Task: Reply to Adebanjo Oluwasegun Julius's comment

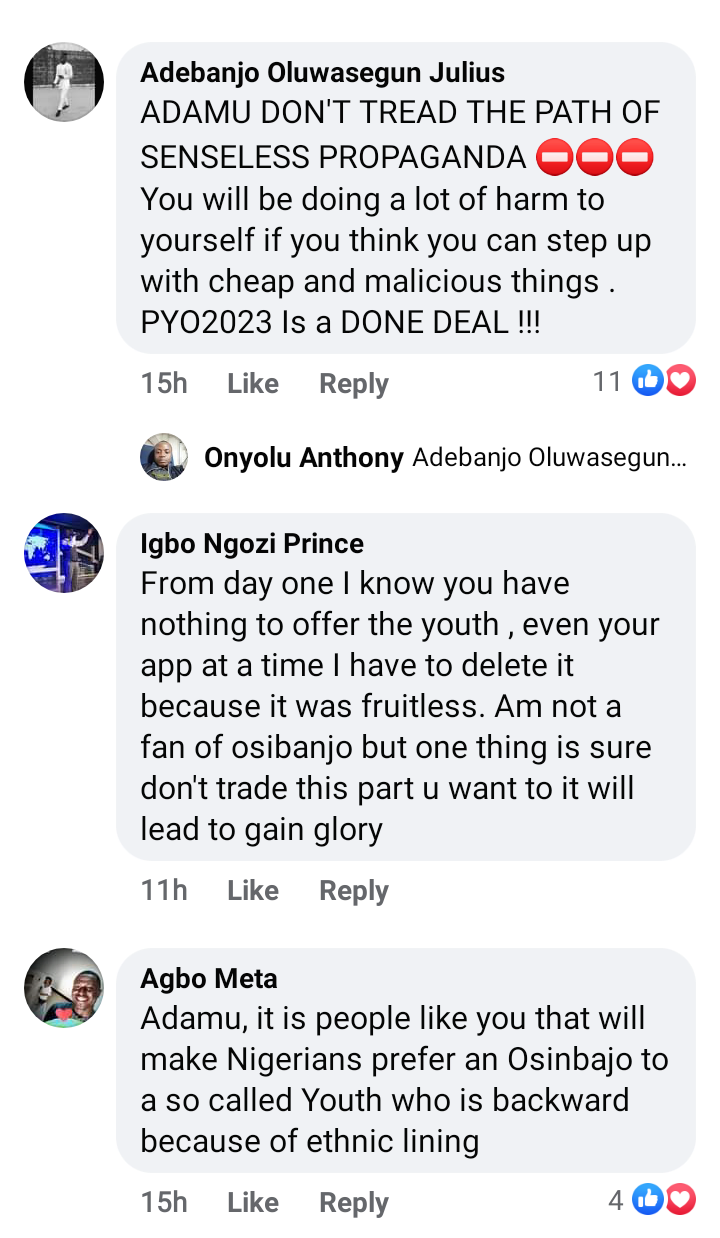Action: pos(353,383)
